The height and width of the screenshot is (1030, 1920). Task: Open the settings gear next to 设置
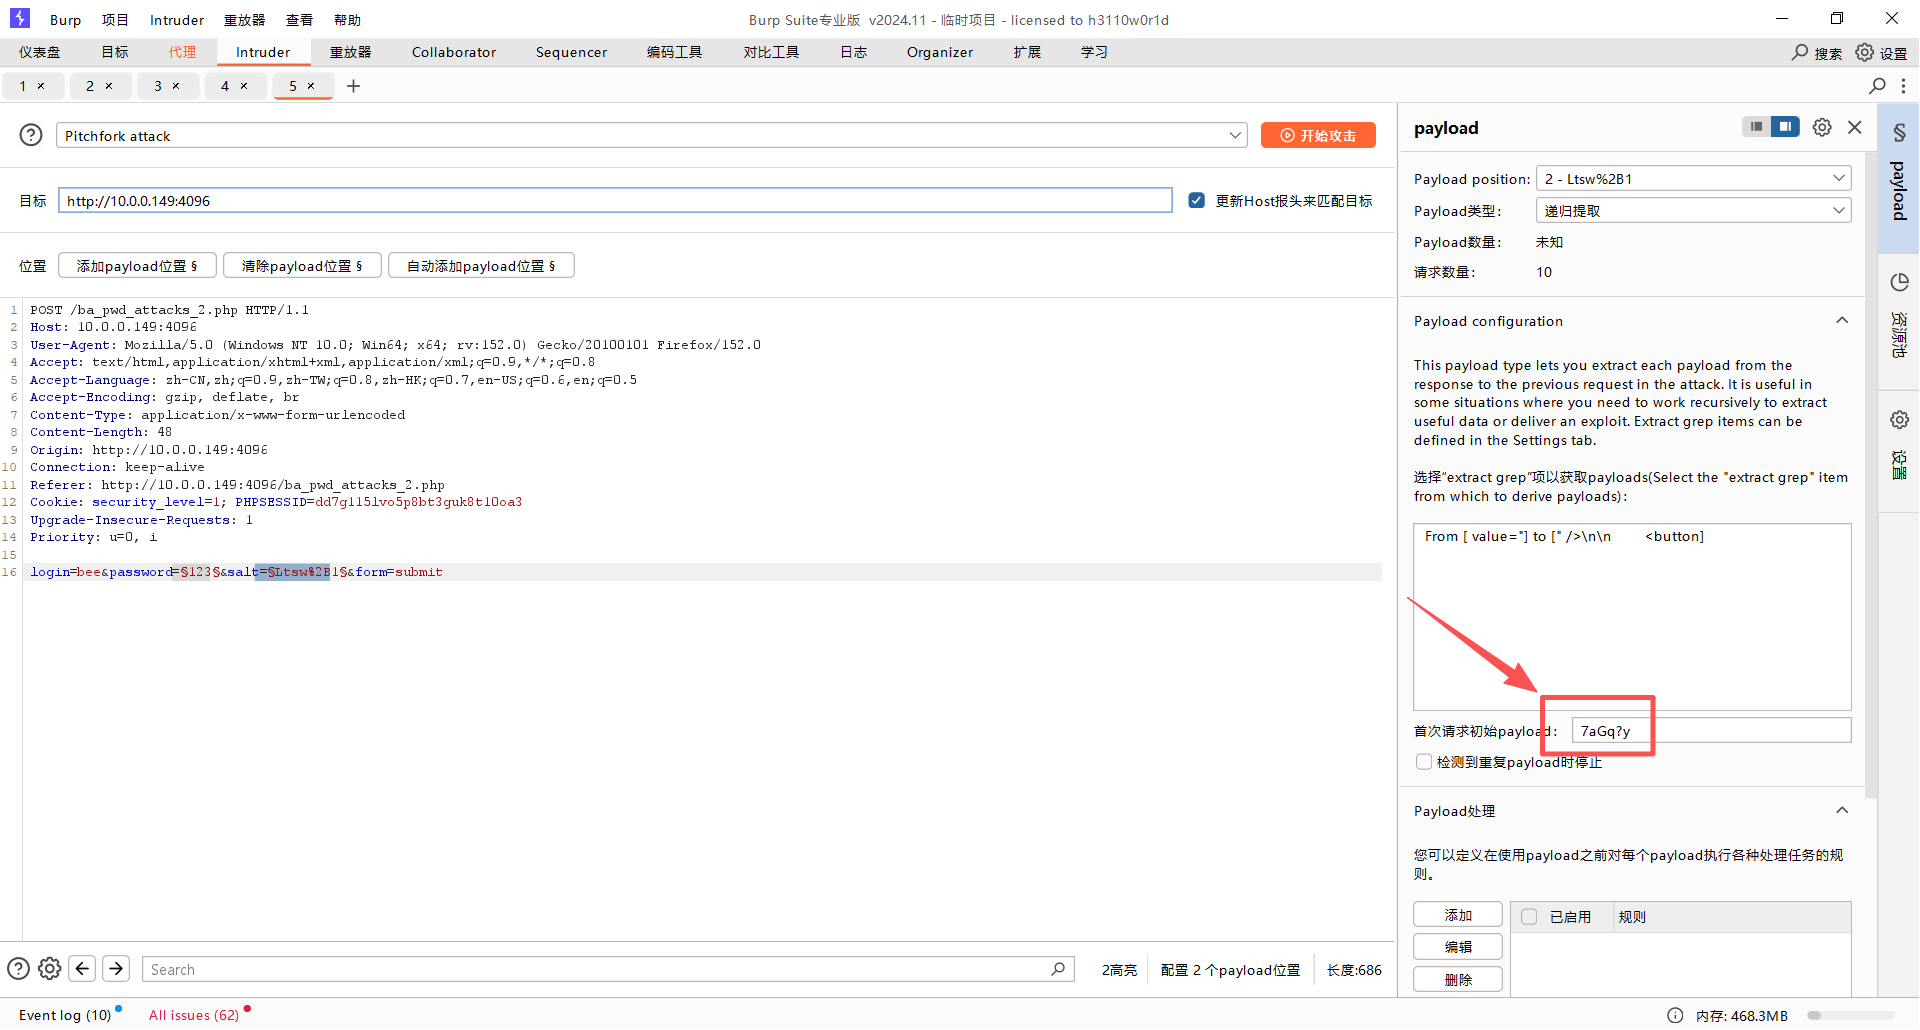coord(1865,52)
